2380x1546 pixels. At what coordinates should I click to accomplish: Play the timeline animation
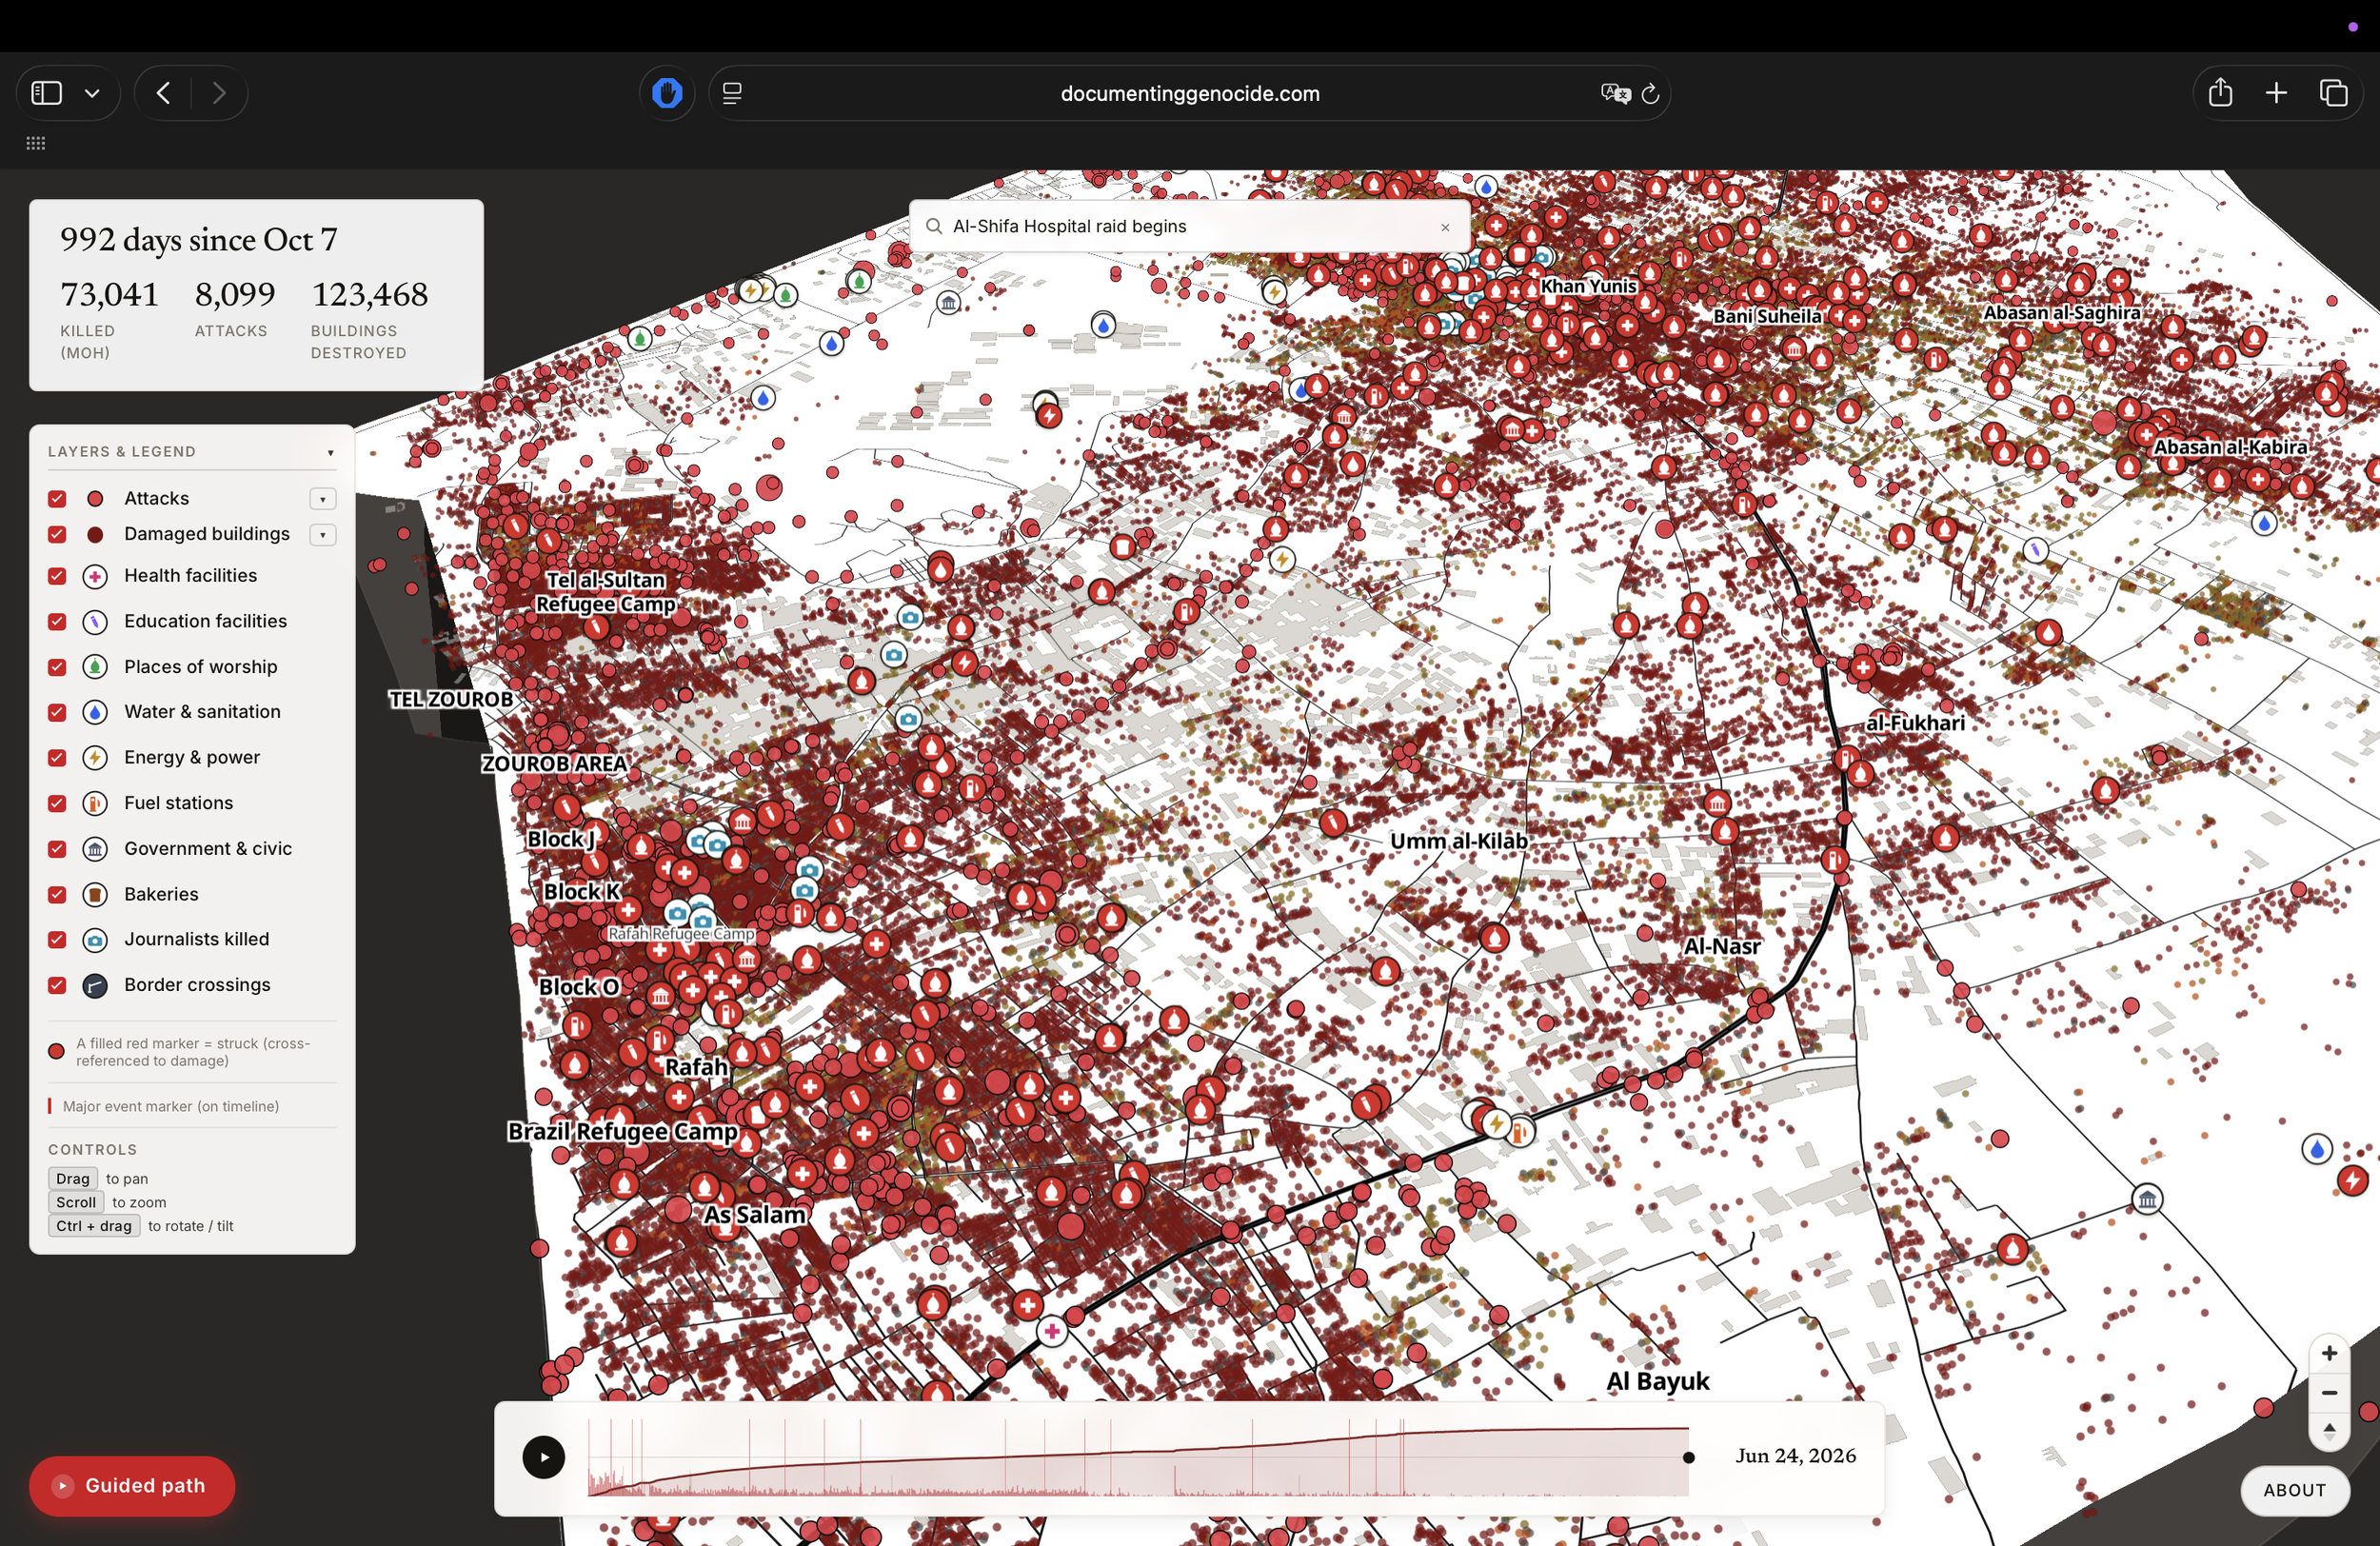click(543, 1457)
